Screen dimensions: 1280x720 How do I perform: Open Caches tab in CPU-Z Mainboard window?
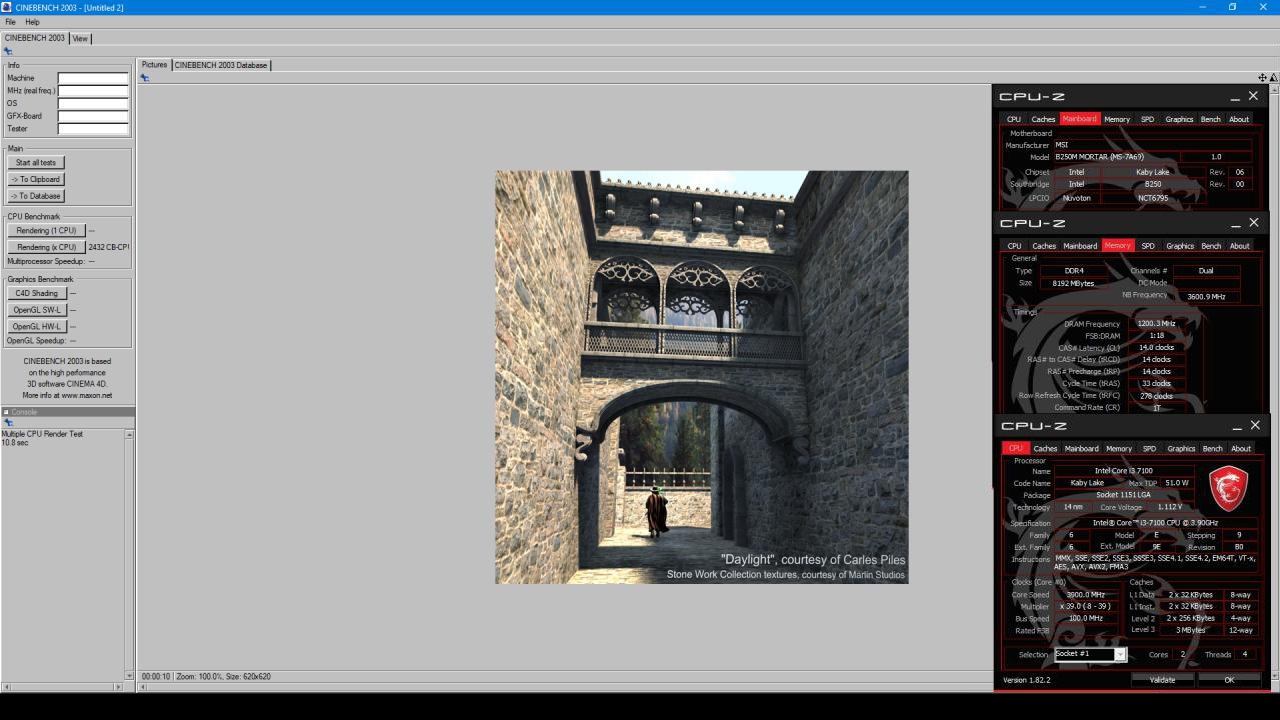point(1043,119)
